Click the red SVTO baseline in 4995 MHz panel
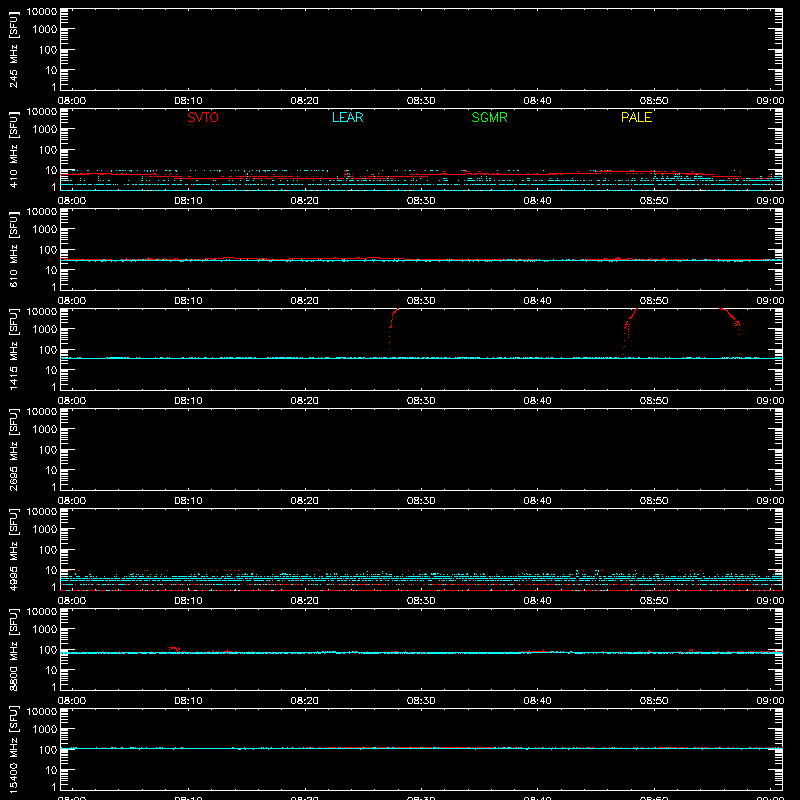 (421, 590)
